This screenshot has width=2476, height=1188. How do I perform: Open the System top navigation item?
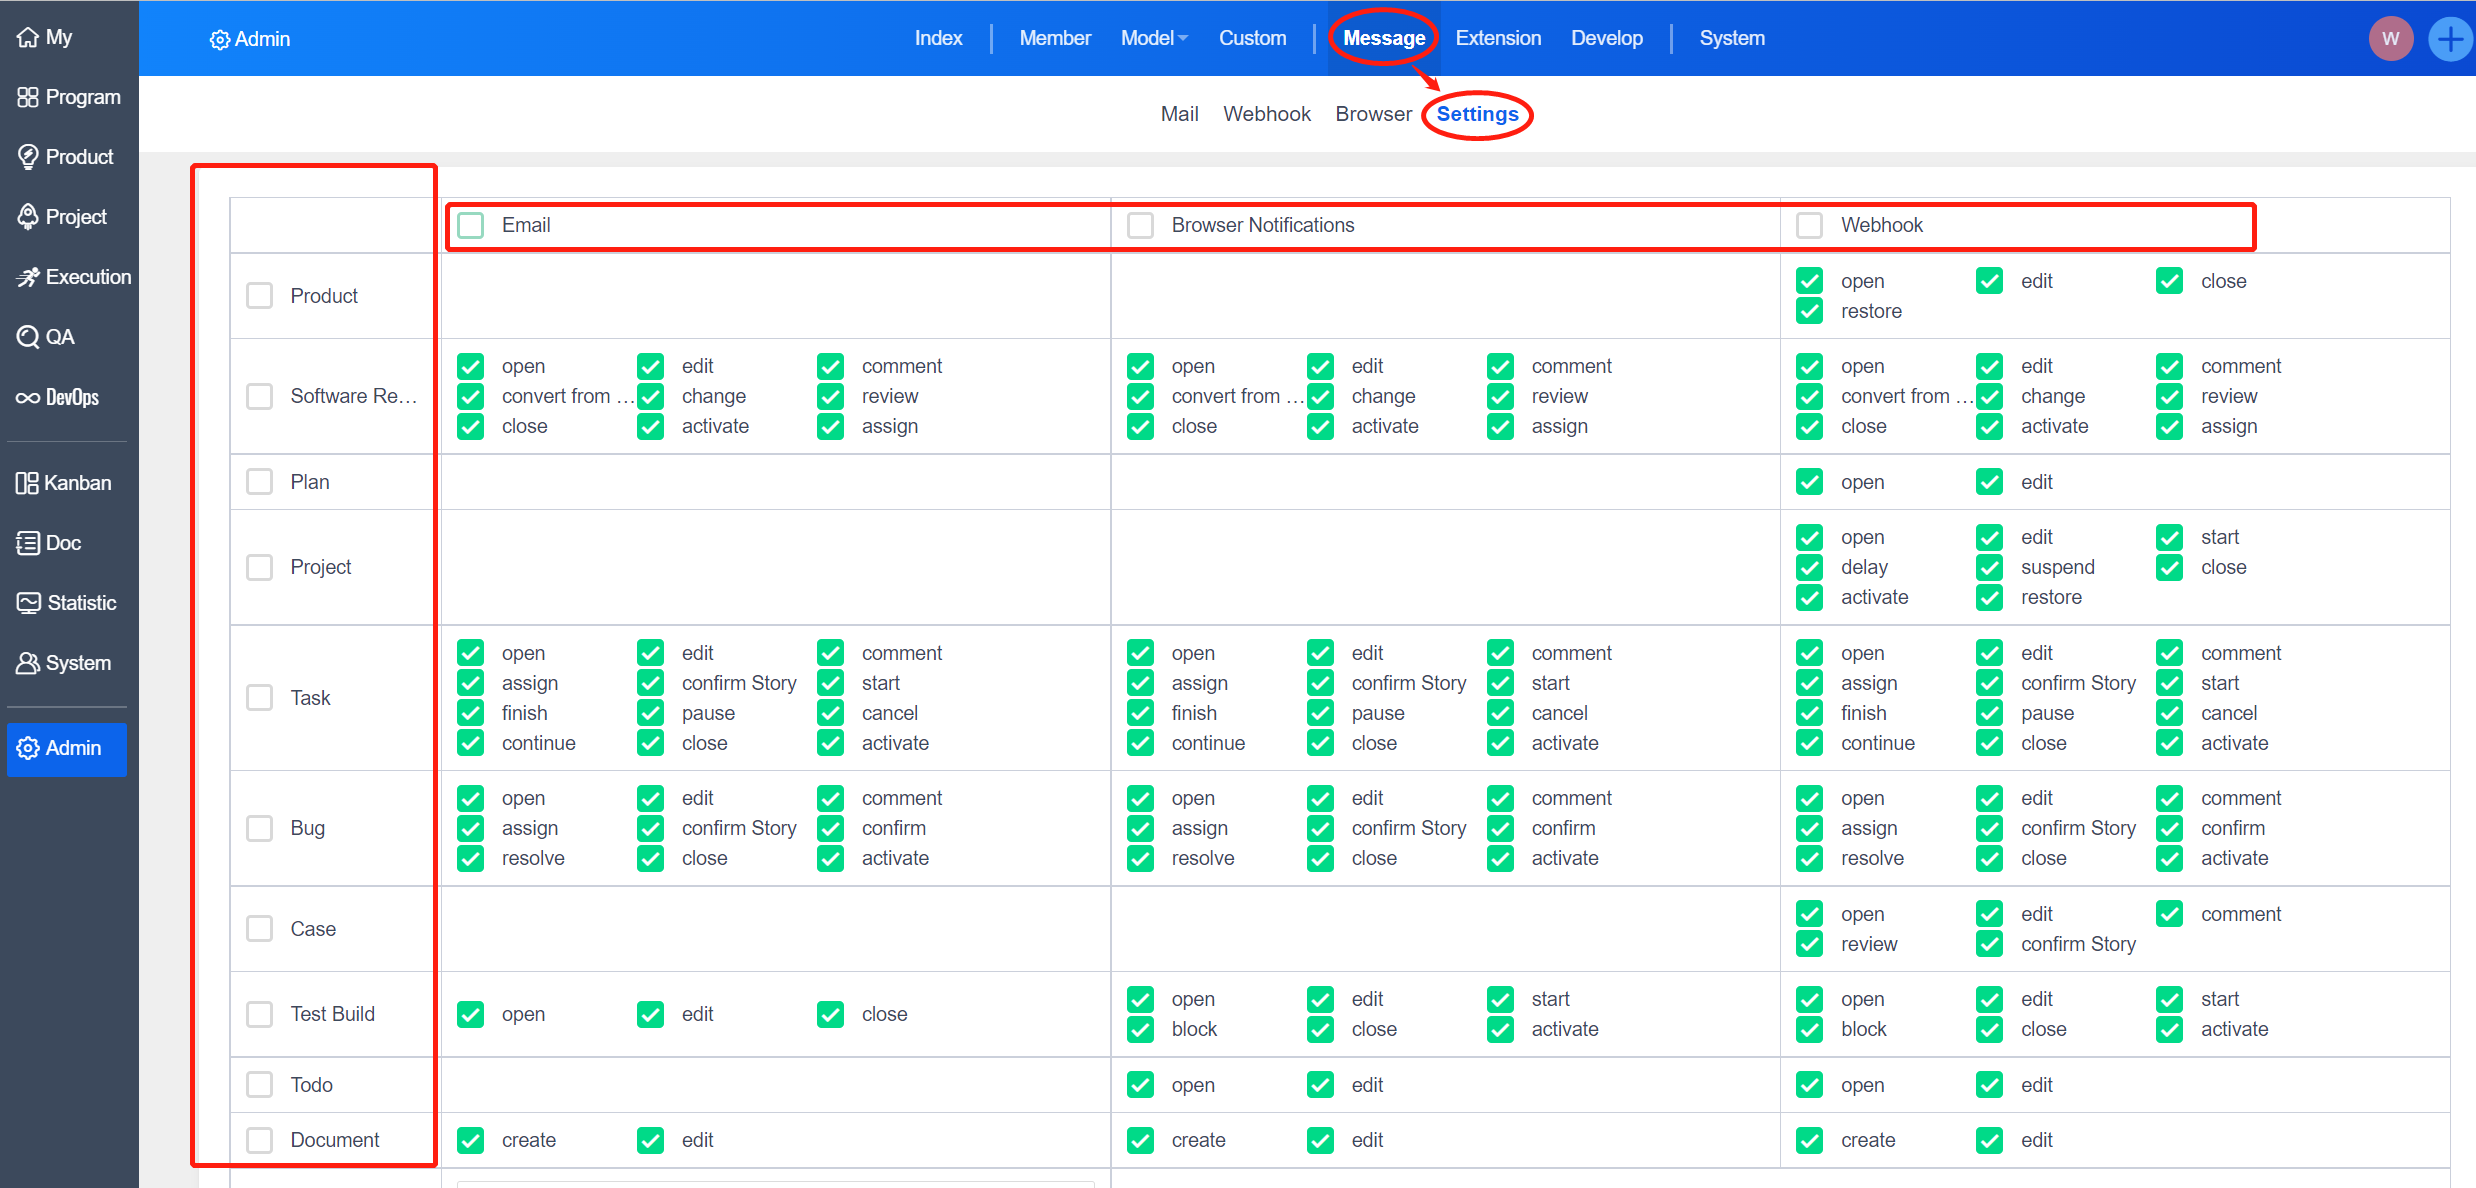1731,38
